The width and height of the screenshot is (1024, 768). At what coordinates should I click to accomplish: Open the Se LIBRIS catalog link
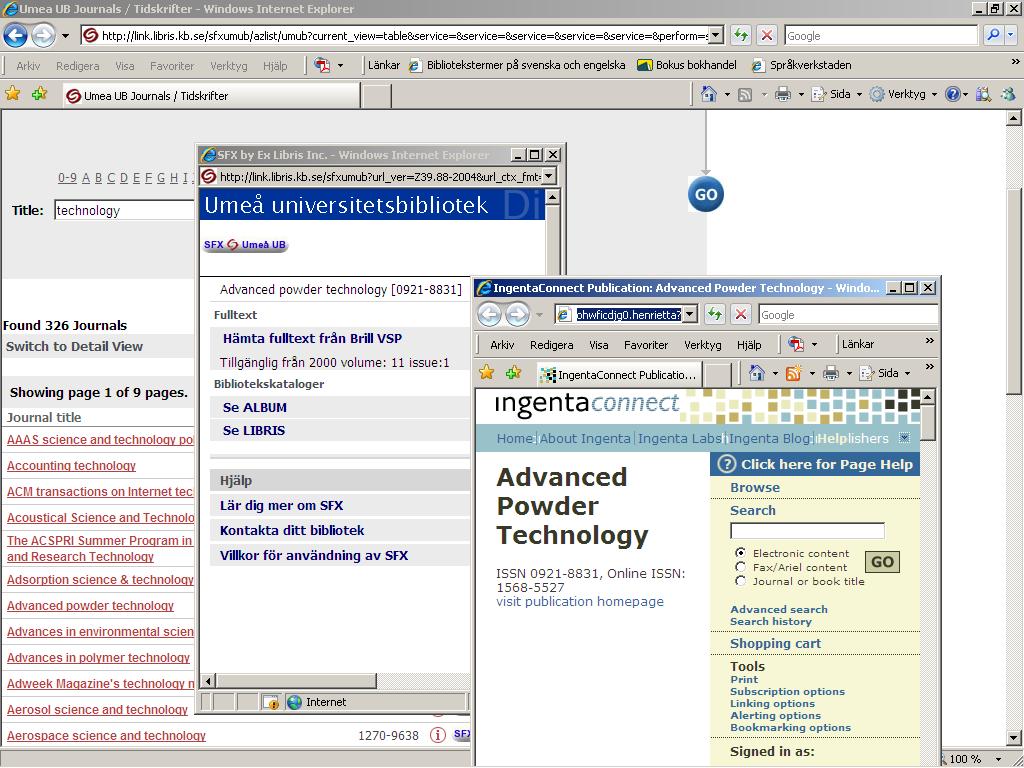pos(254,430)
